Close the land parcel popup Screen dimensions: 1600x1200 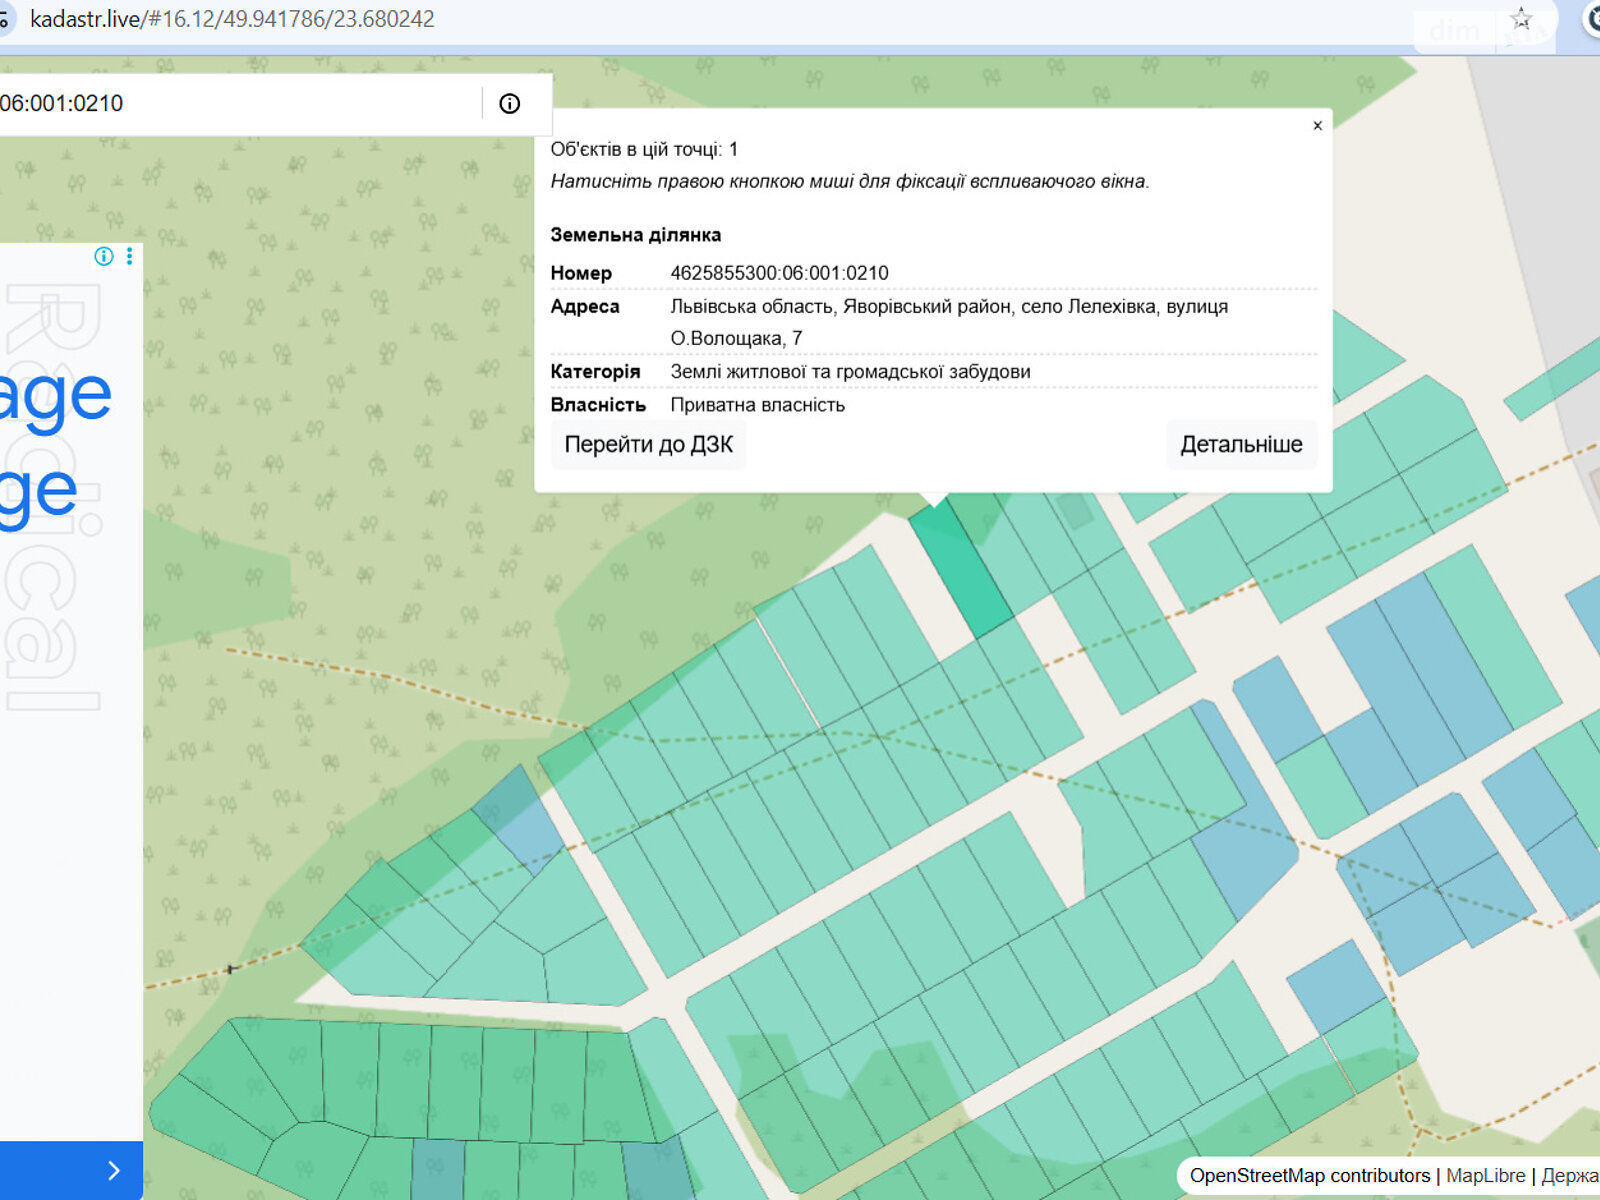click(1317, 125)
